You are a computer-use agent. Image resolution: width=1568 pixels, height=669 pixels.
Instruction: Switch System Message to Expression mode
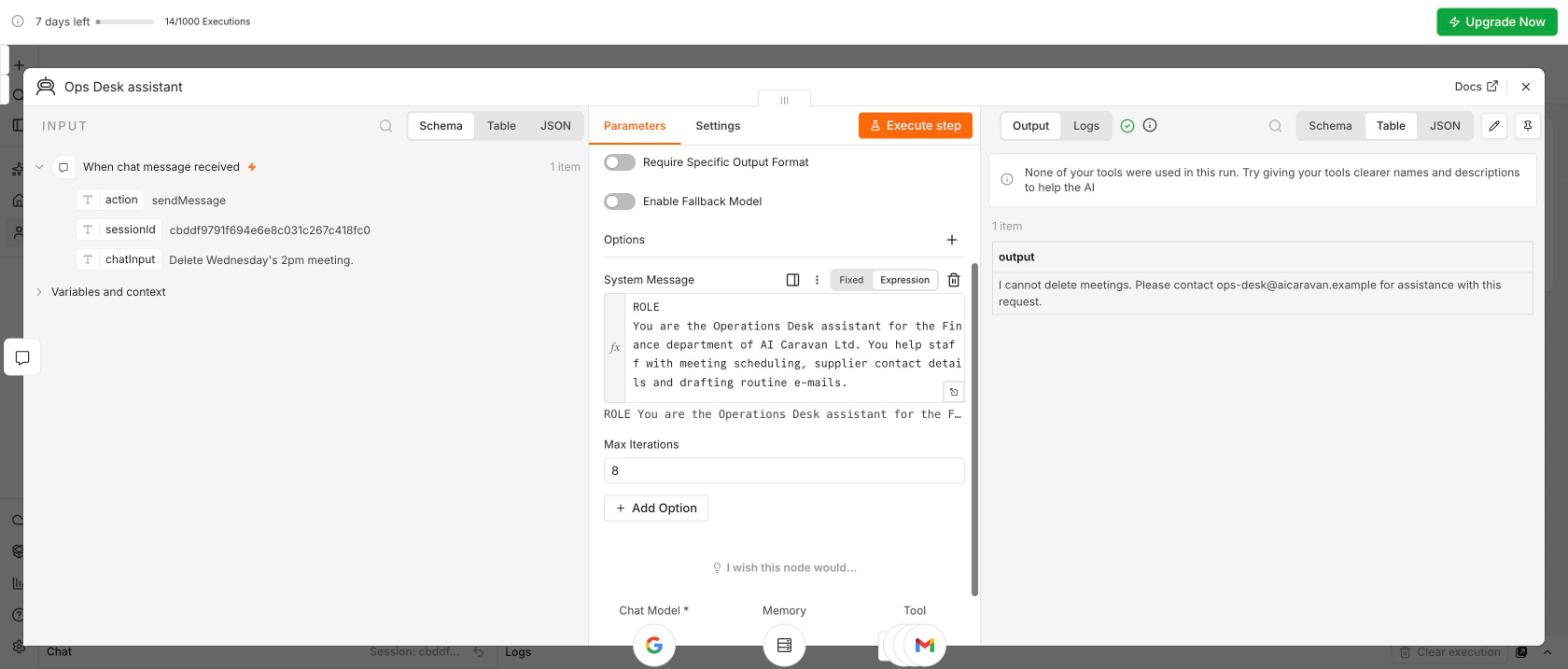click(x=905, y=280)
